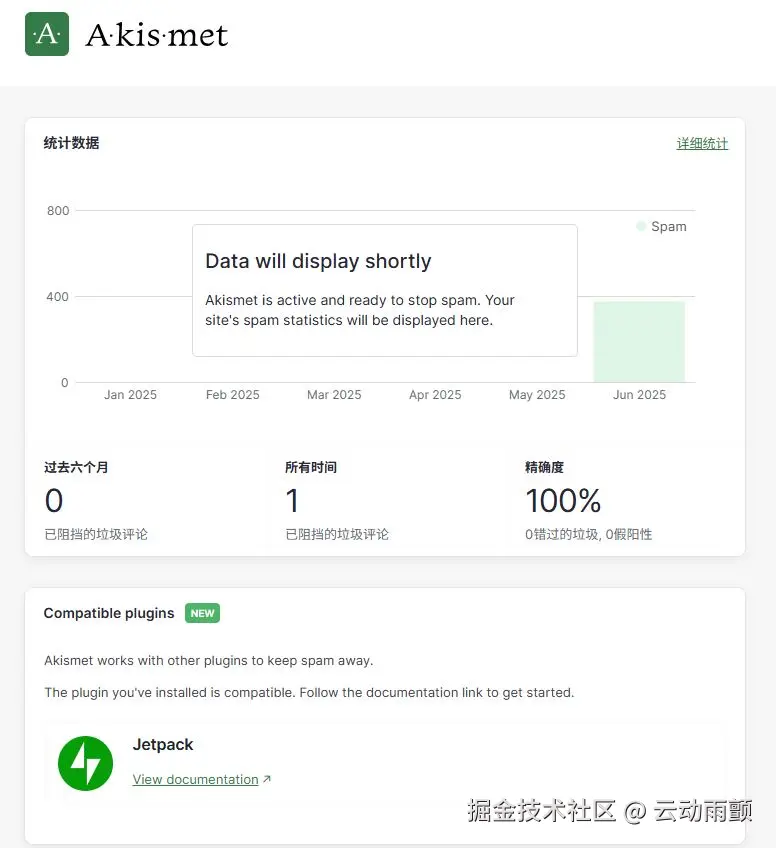Image resolution: width=776 pixels, height=848 pixels.
Task: Click the 精确度 stat label
Action: 545,467
